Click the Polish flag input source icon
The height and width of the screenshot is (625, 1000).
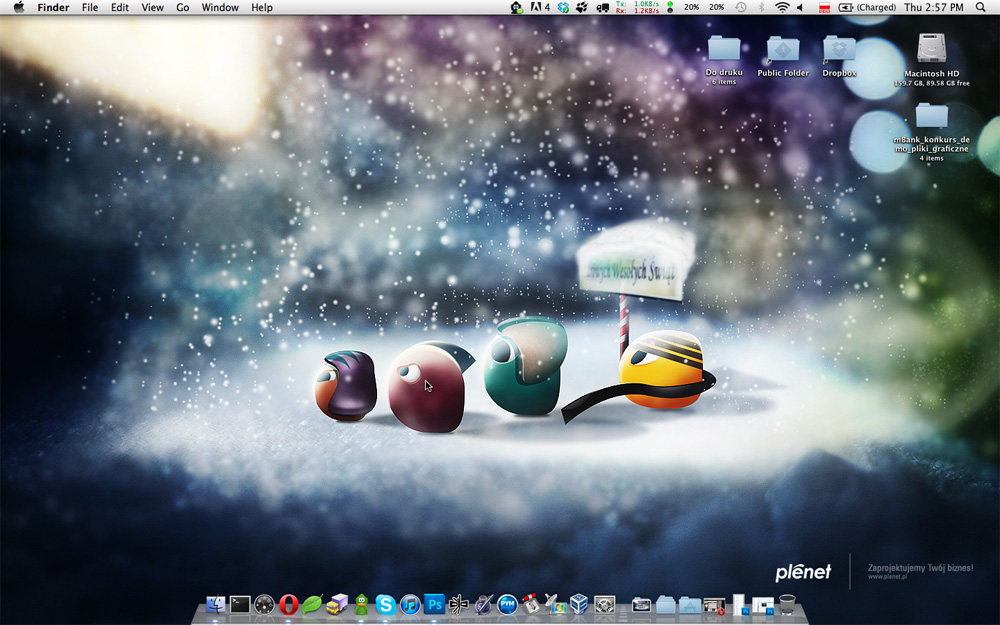(x=824, y=7)
